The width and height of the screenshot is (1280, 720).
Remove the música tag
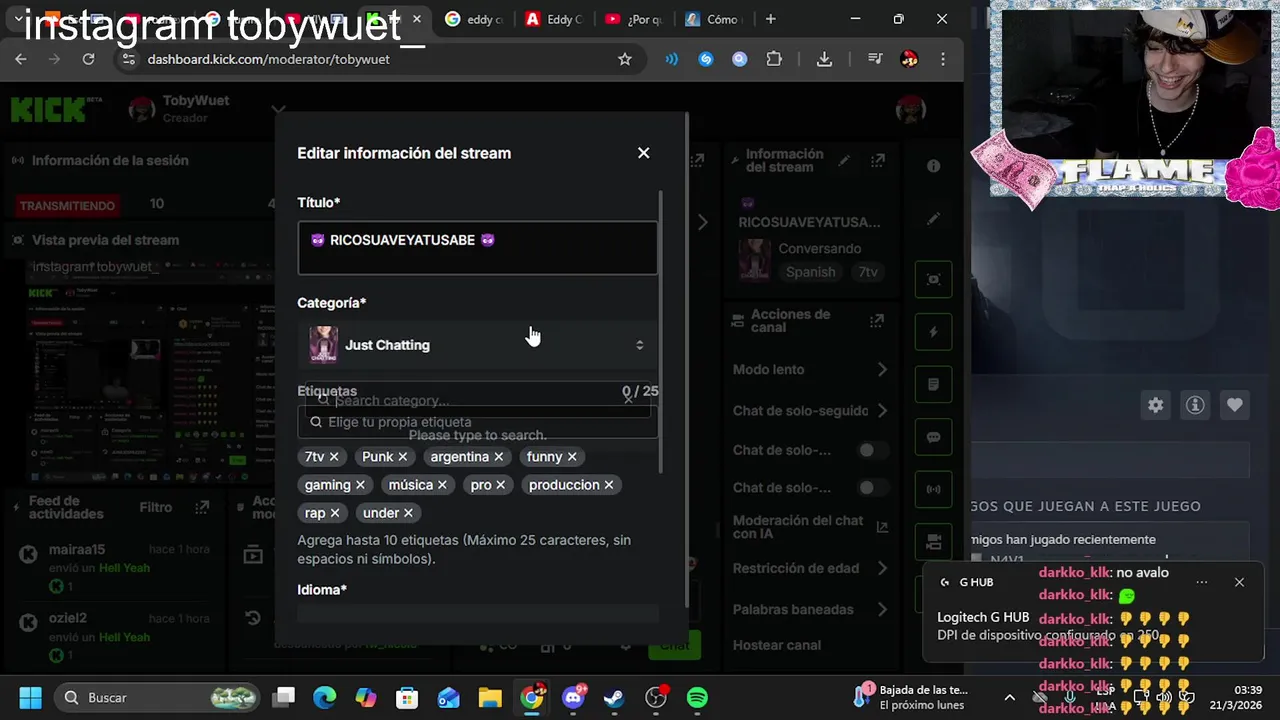click(442, 485)
